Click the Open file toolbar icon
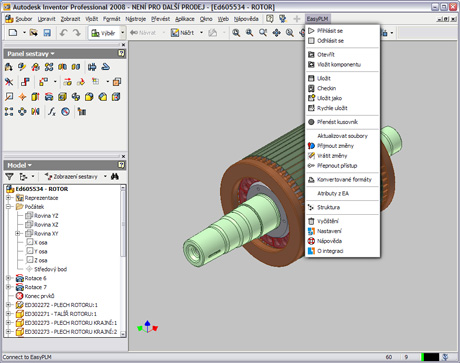 [33, 33]
